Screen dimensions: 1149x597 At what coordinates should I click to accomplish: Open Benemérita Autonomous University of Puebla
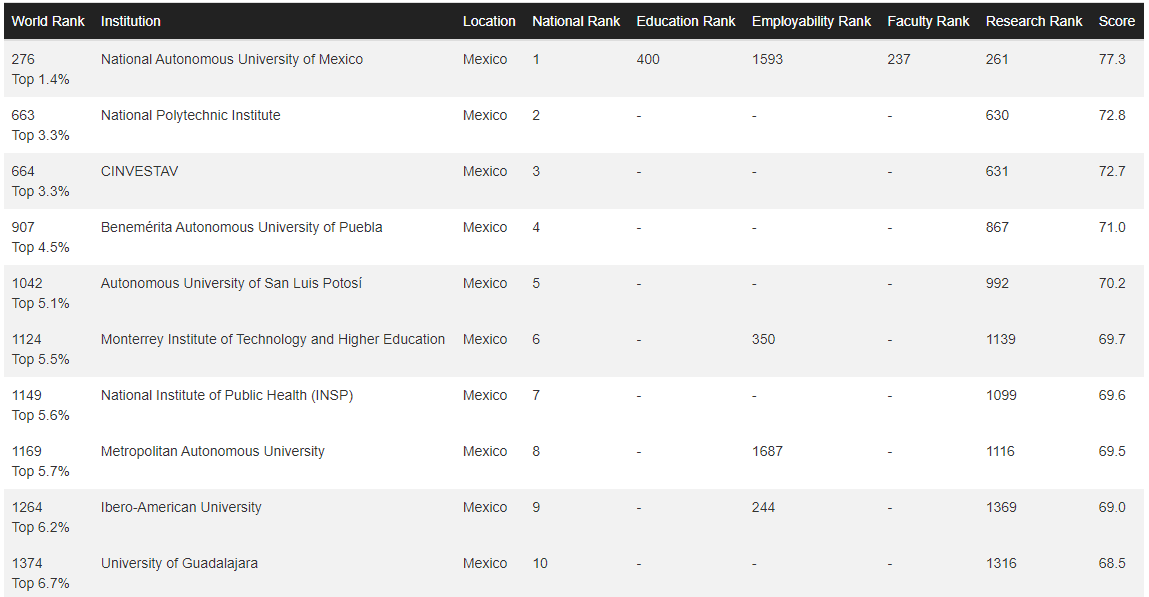click(x=242, y=227)
